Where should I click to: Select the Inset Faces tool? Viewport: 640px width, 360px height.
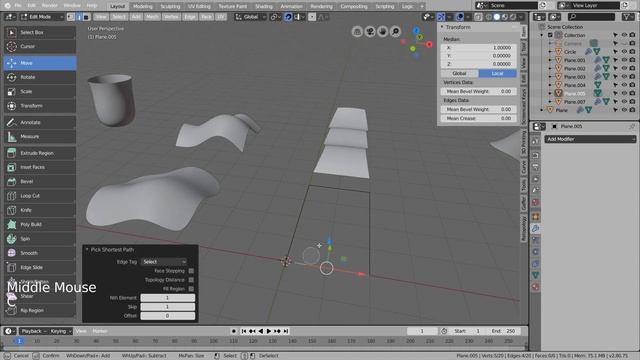pos(40,167)
